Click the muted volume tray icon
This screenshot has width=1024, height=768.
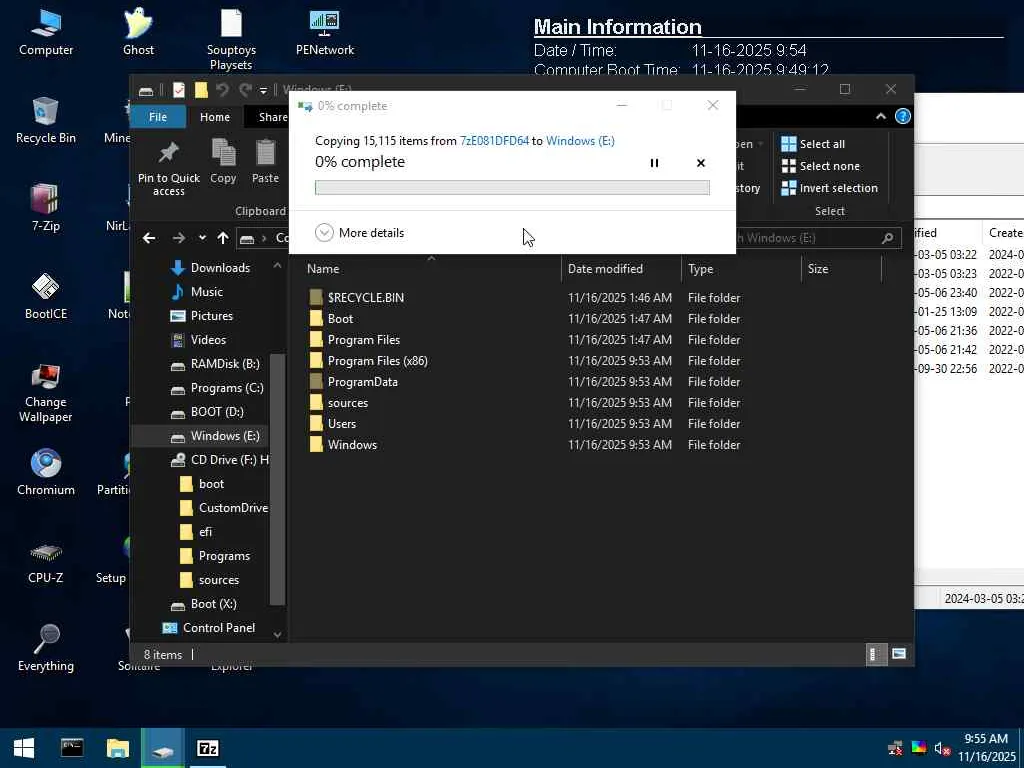coord(942,748)
